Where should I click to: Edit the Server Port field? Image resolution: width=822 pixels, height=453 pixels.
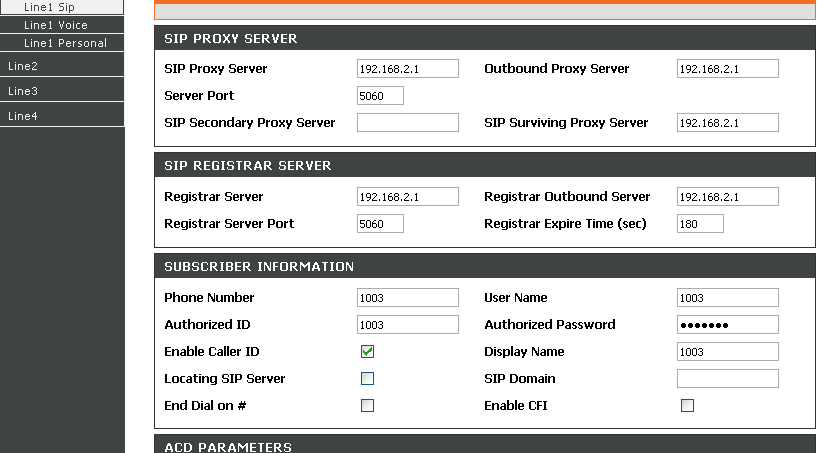[x=380, y=95]
